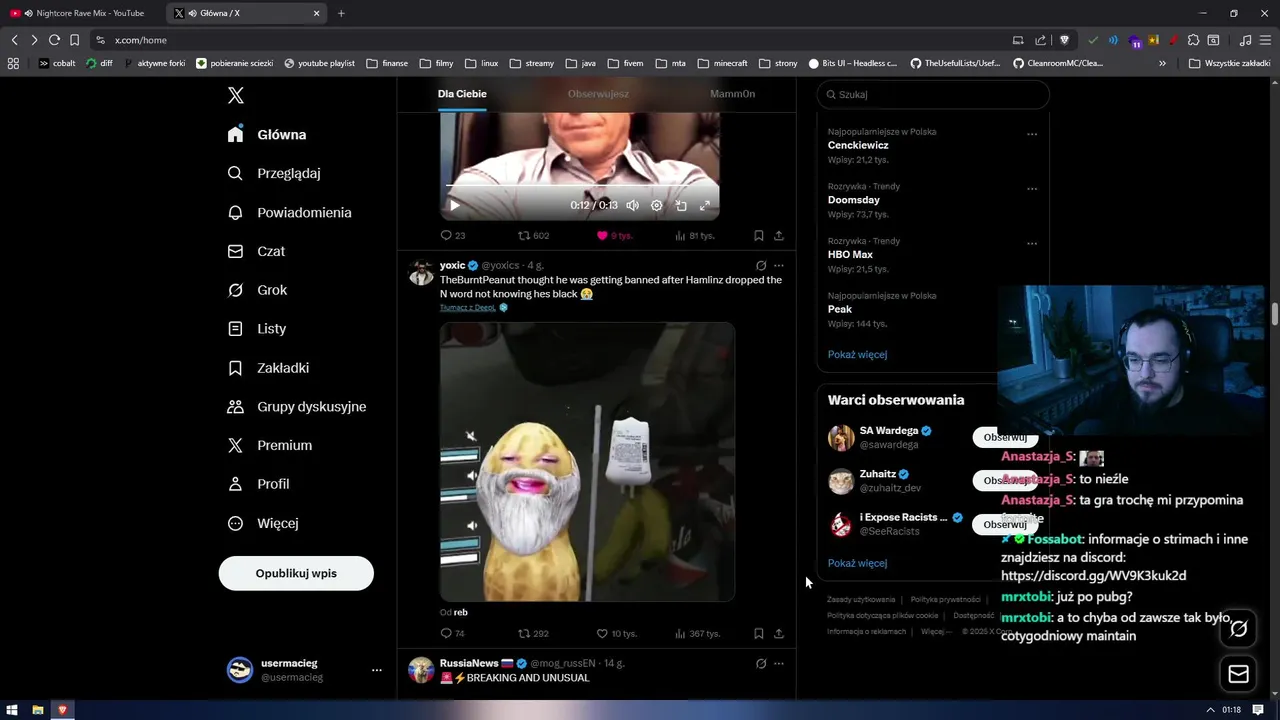Open Grok icon on RussiaNews post
The image size is (1280, 720).
click(x=761, y=664)
